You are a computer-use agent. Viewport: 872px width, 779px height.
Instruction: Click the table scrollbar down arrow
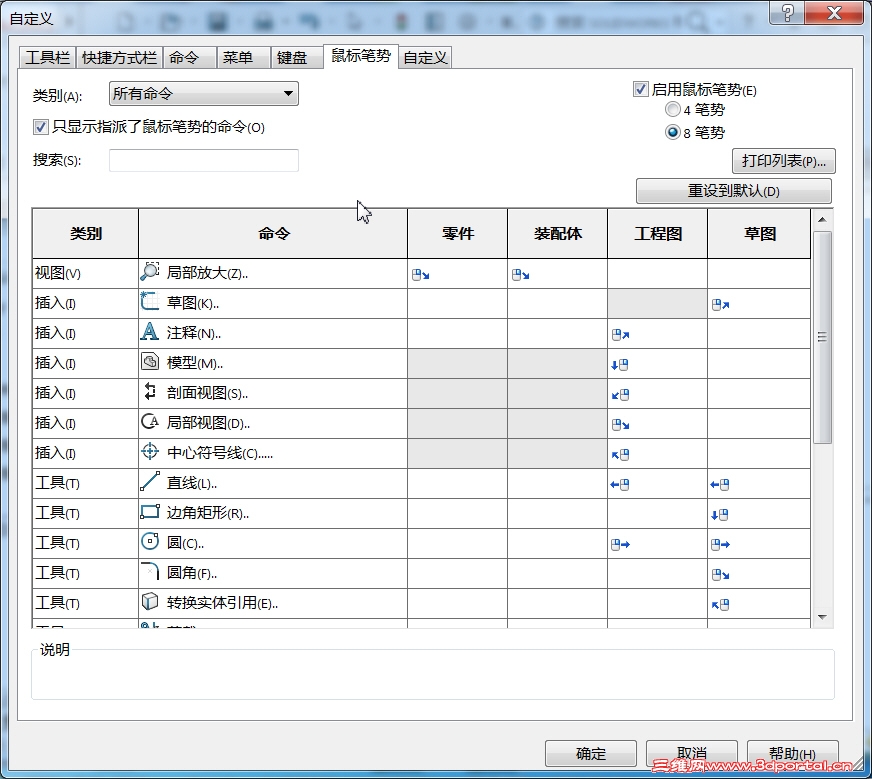tap(822, 617)
